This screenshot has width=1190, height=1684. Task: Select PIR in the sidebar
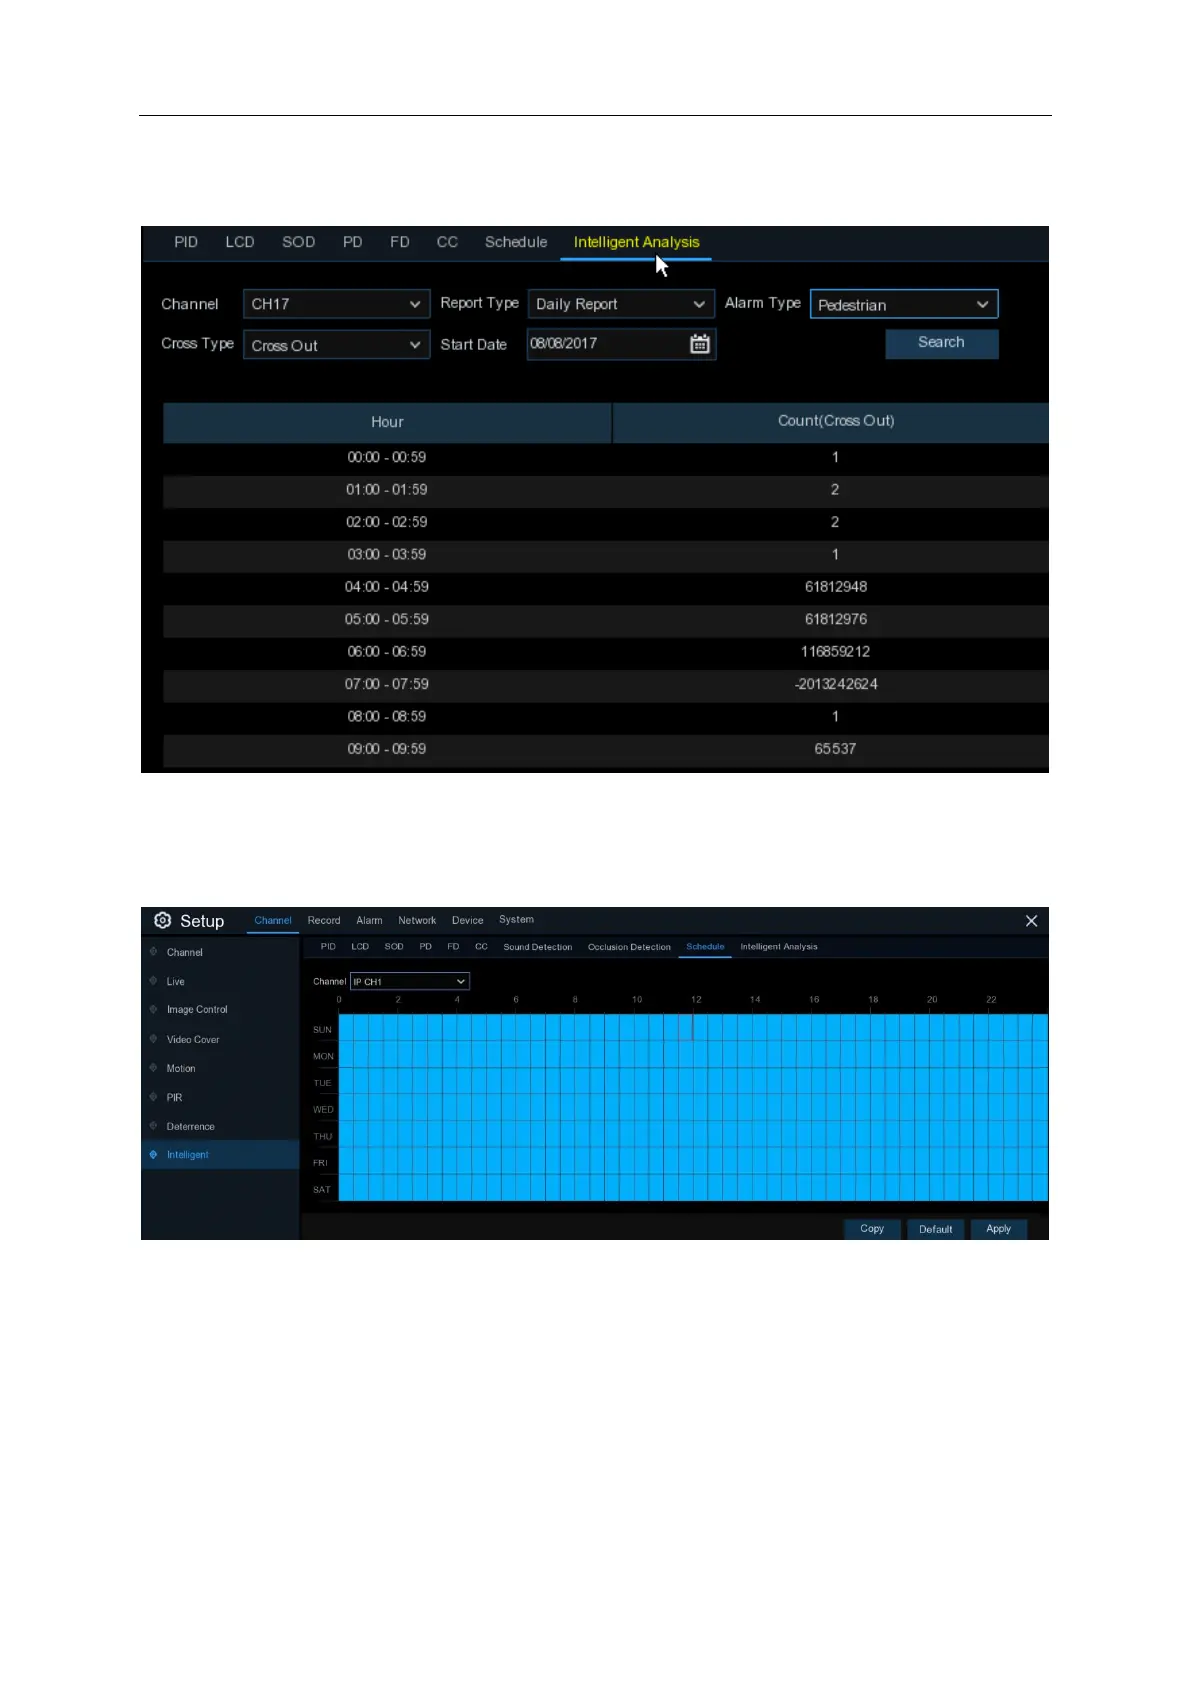[174, 1098]
